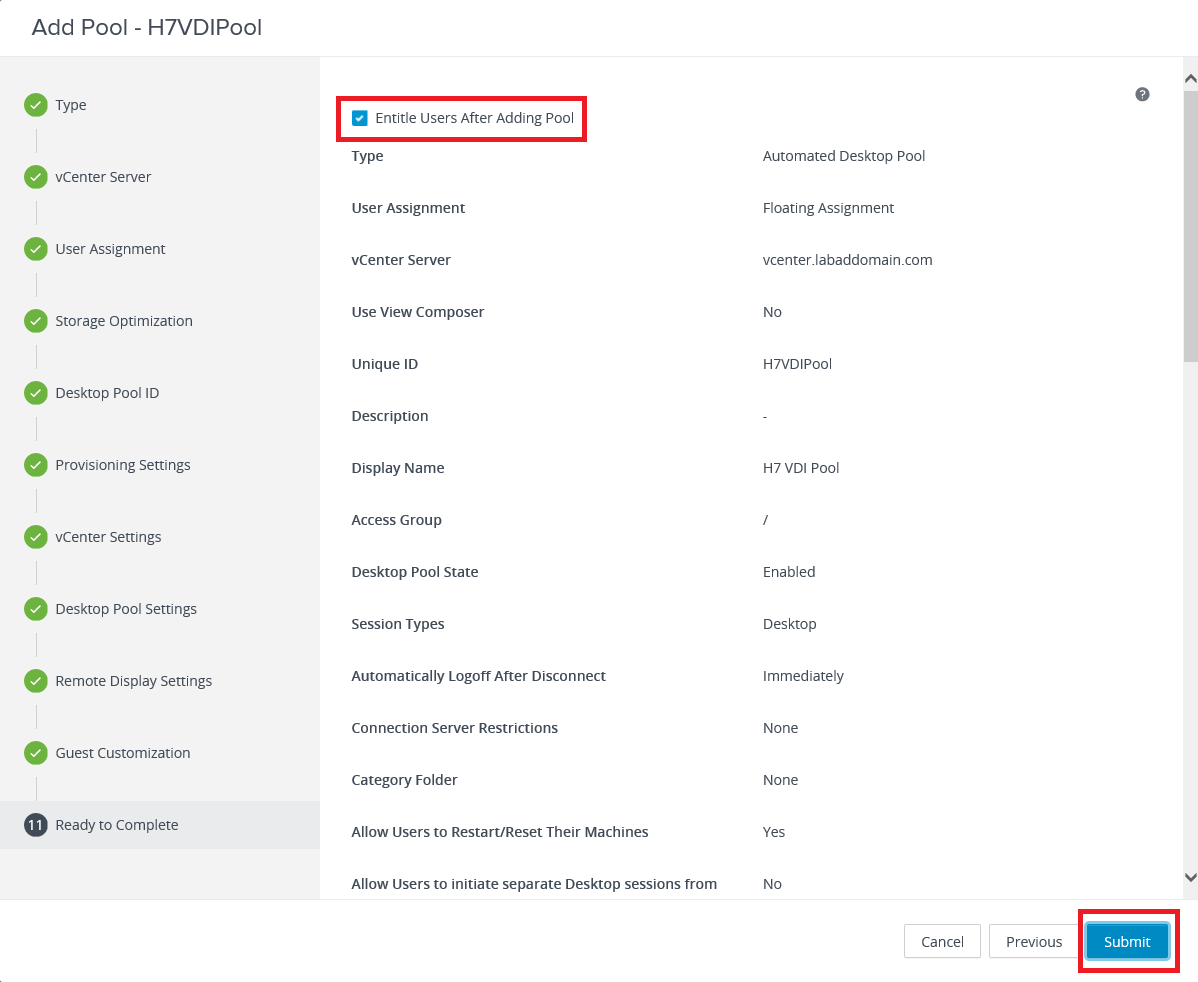
Task: Click the Provisioning Settings checkmark icon
Action: pyautogui.click(x=36, y=465)
